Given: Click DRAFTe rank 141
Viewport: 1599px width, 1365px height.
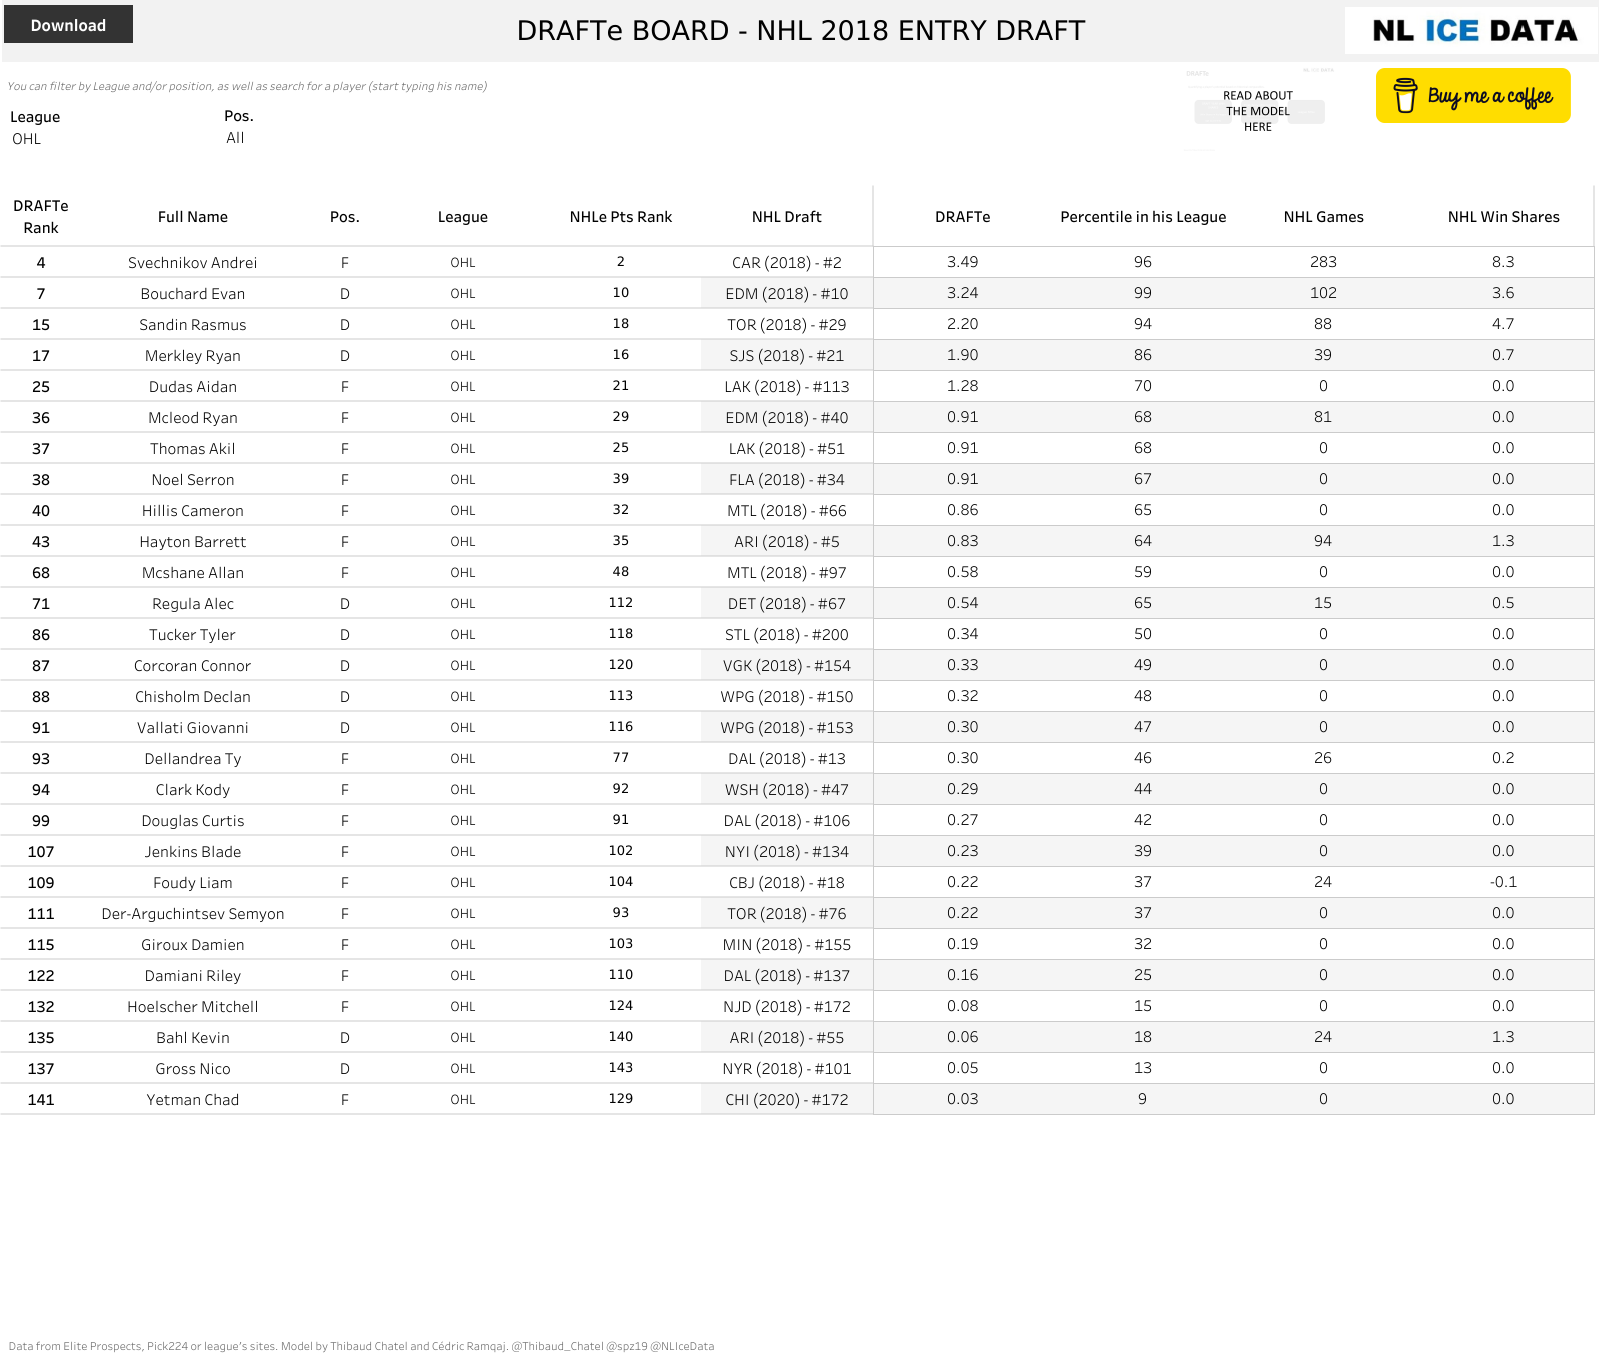Looking at the screenshot, I should [41, 1100].
